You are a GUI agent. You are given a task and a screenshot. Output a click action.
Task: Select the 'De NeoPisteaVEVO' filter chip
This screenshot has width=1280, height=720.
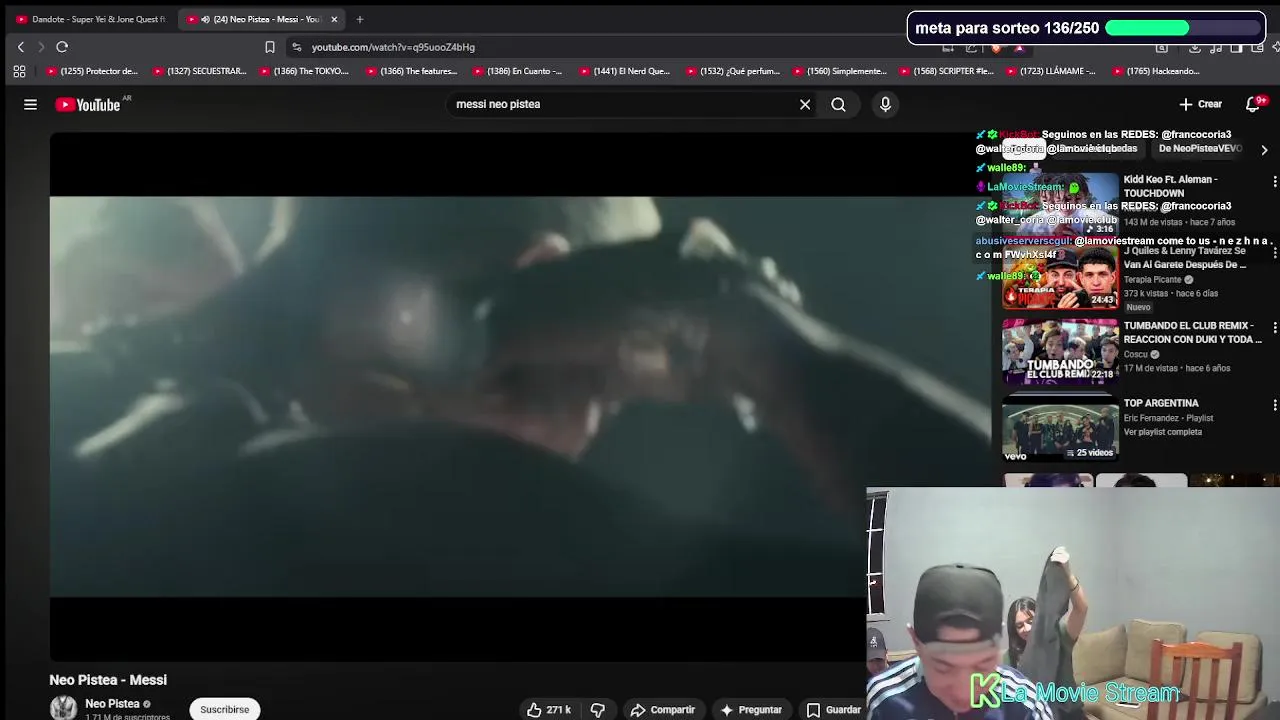point(1200,148)
